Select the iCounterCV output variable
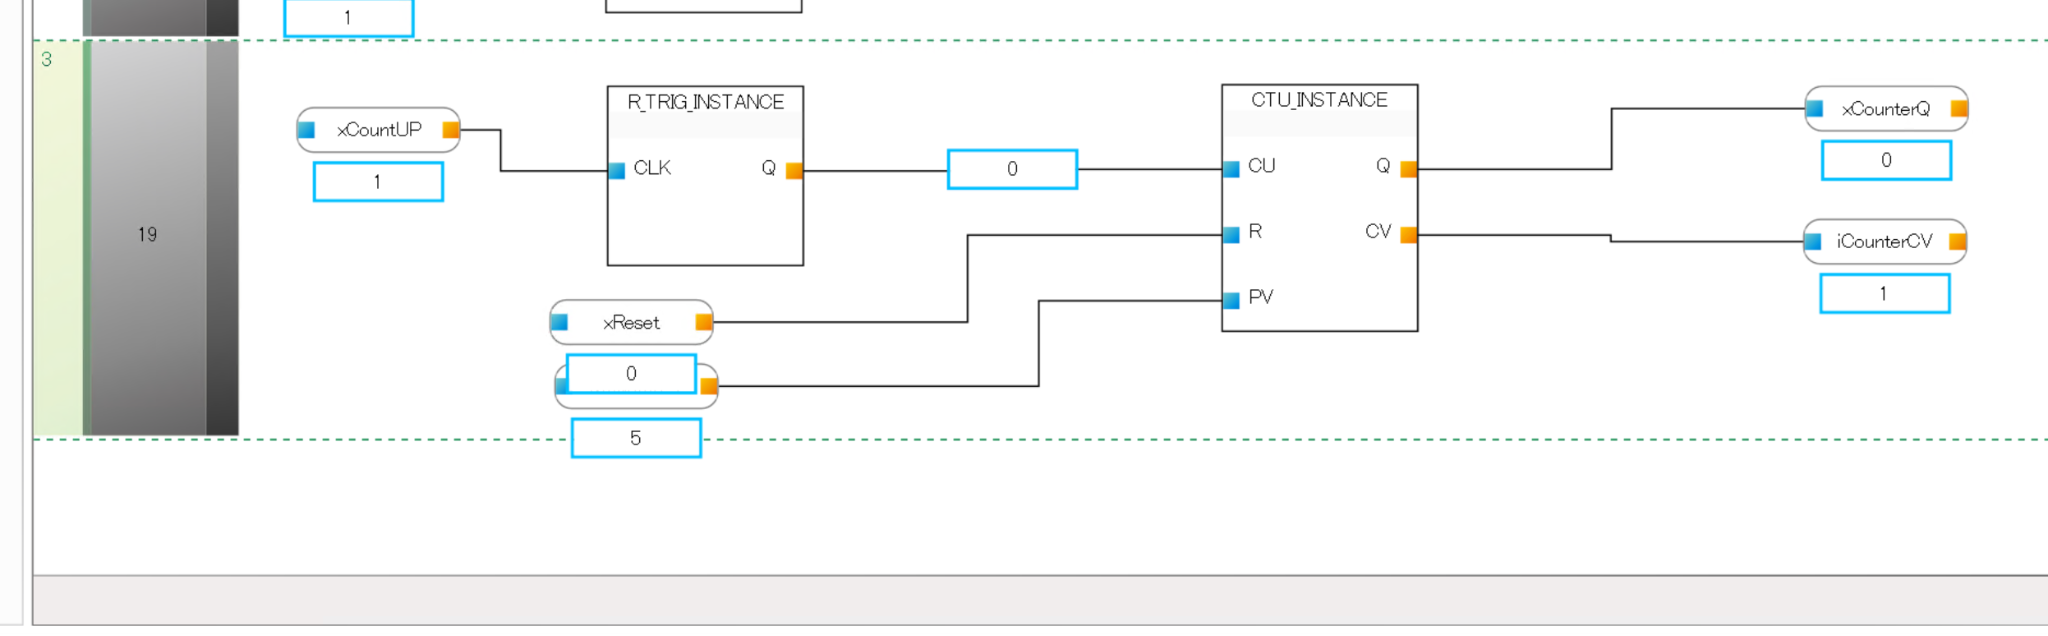This screenshot has width=2048, height=636. pos(1884,242)
